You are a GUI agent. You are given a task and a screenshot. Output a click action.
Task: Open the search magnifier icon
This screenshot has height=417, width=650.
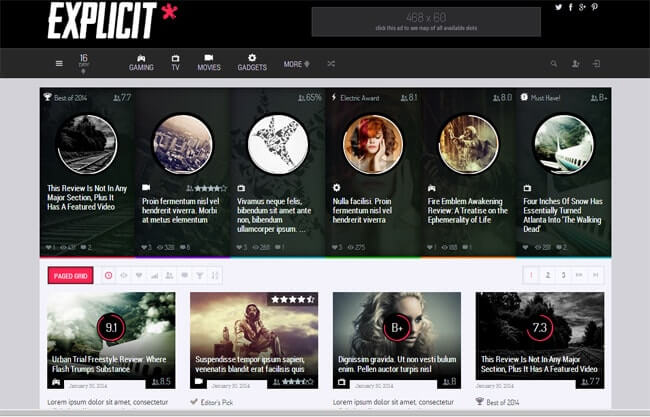pyautogui.click(x=554, y=64)
